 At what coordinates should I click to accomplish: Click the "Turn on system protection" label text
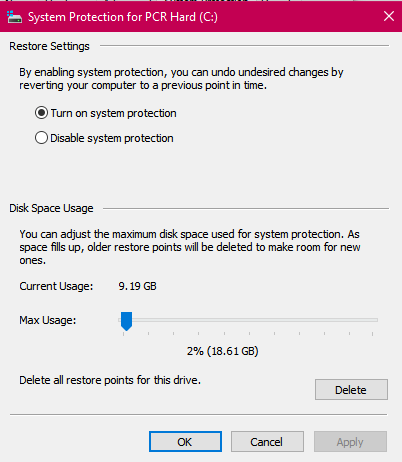point(114,113)
